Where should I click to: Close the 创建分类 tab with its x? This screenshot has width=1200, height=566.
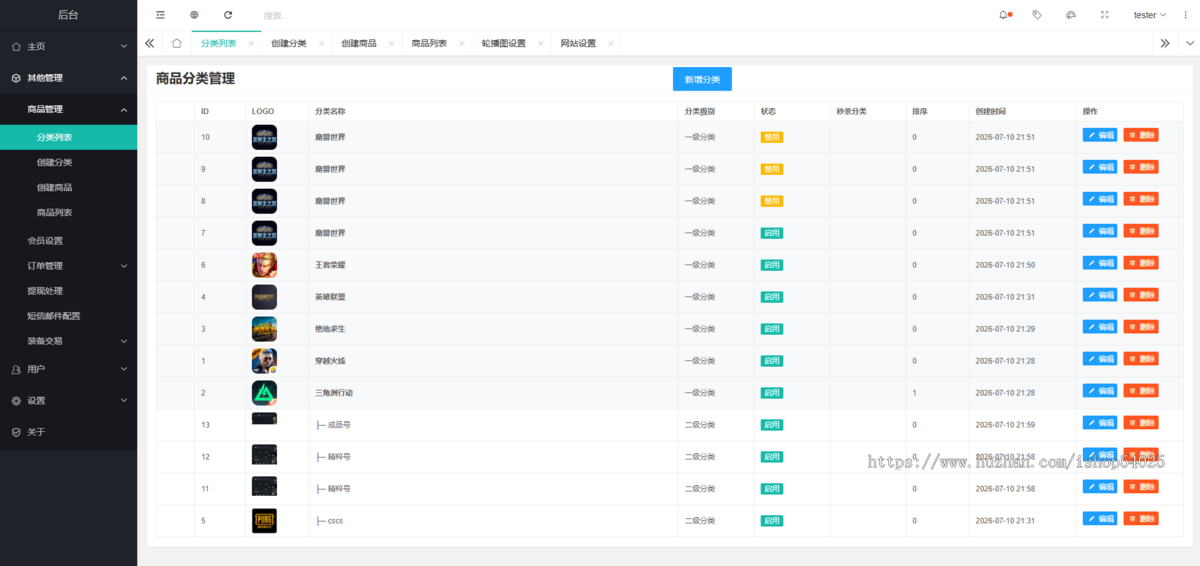[x=321, y=44]
